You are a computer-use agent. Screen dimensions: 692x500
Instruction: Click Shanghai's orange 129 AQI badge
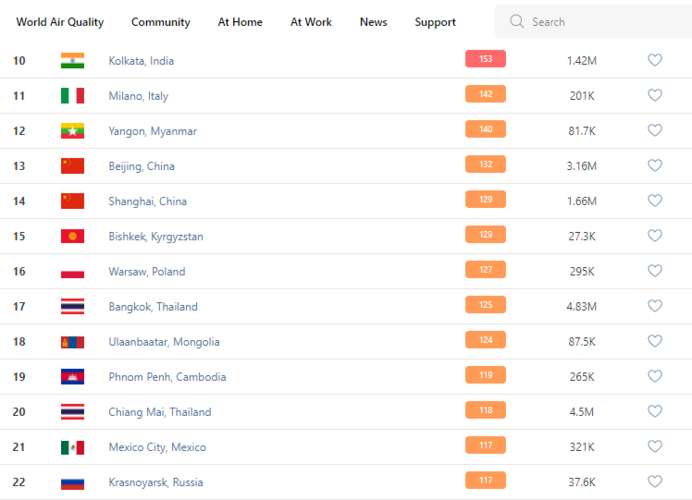point(485,200)
